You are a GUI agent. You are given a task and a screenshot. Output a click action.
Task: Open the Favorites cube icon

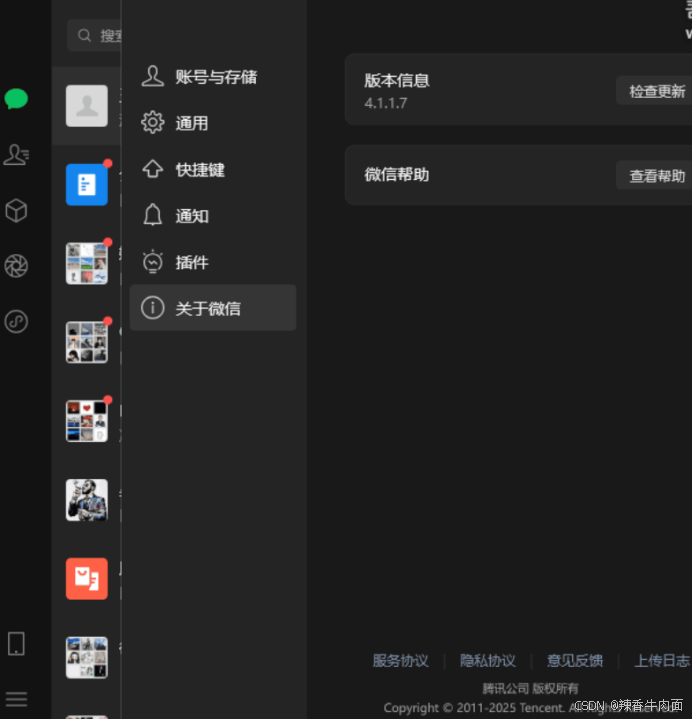click(16, 211)
